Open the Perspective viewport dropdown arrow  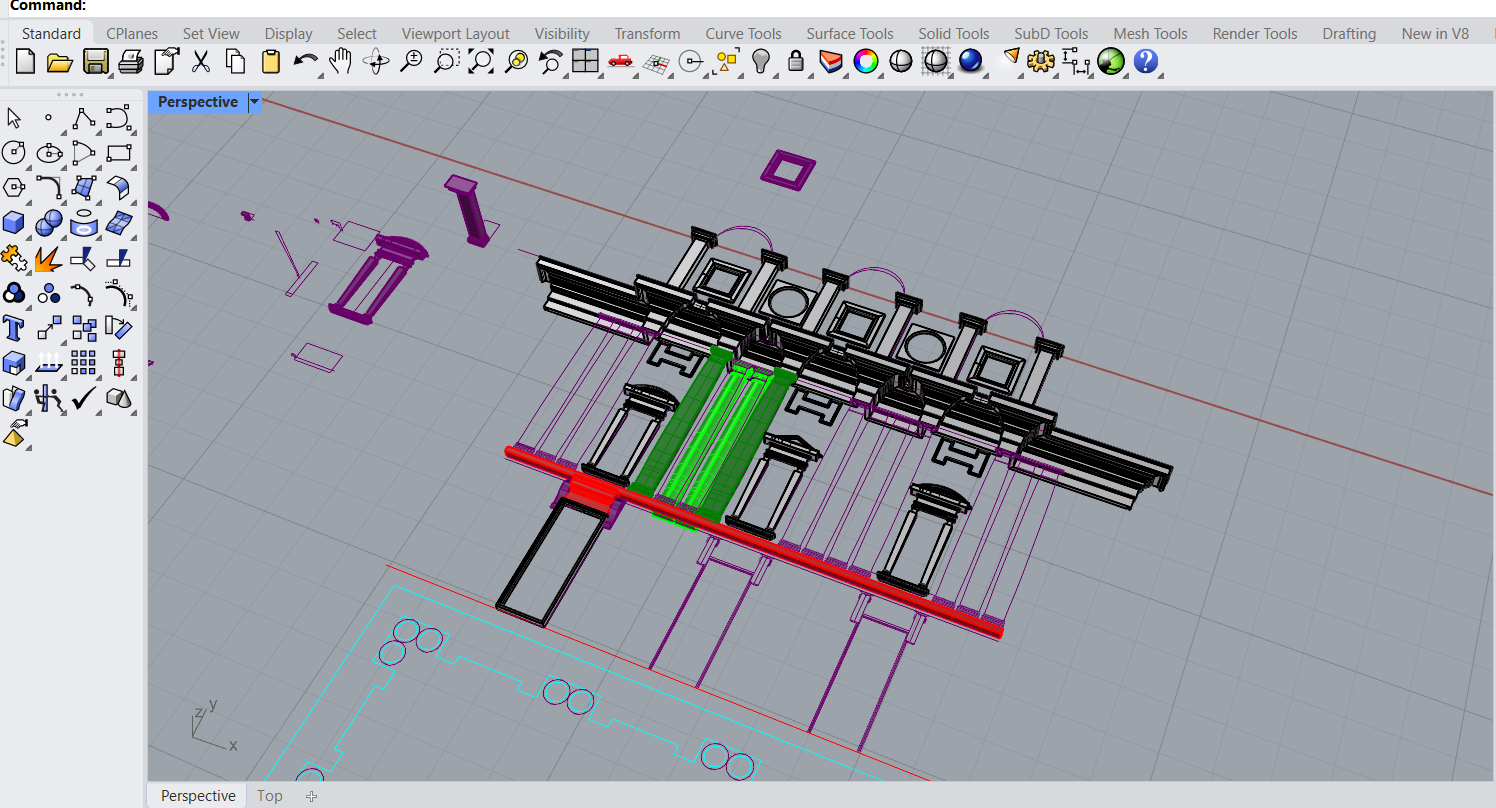pos(254,102)
